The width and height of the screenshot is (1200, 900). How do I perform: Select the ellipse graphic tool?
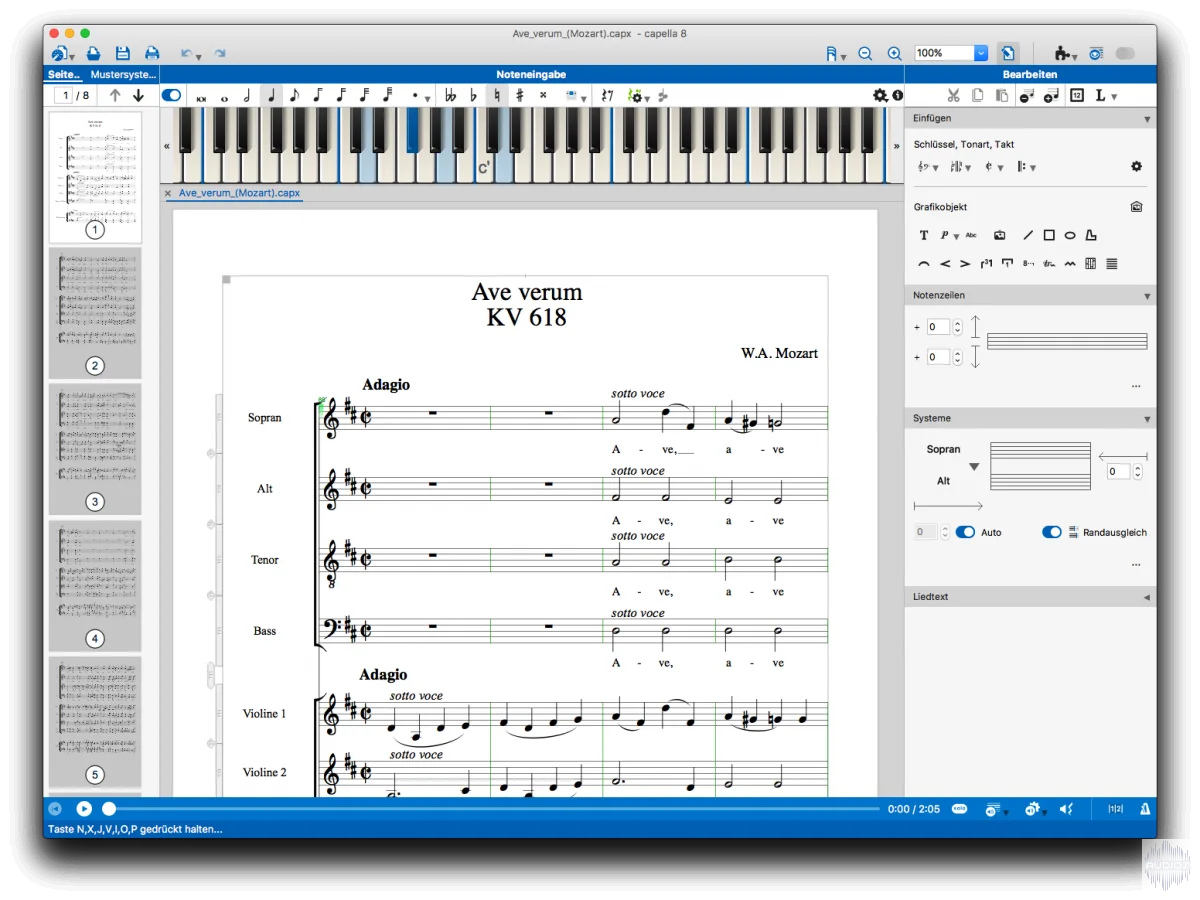click(x=1070, y=236)
